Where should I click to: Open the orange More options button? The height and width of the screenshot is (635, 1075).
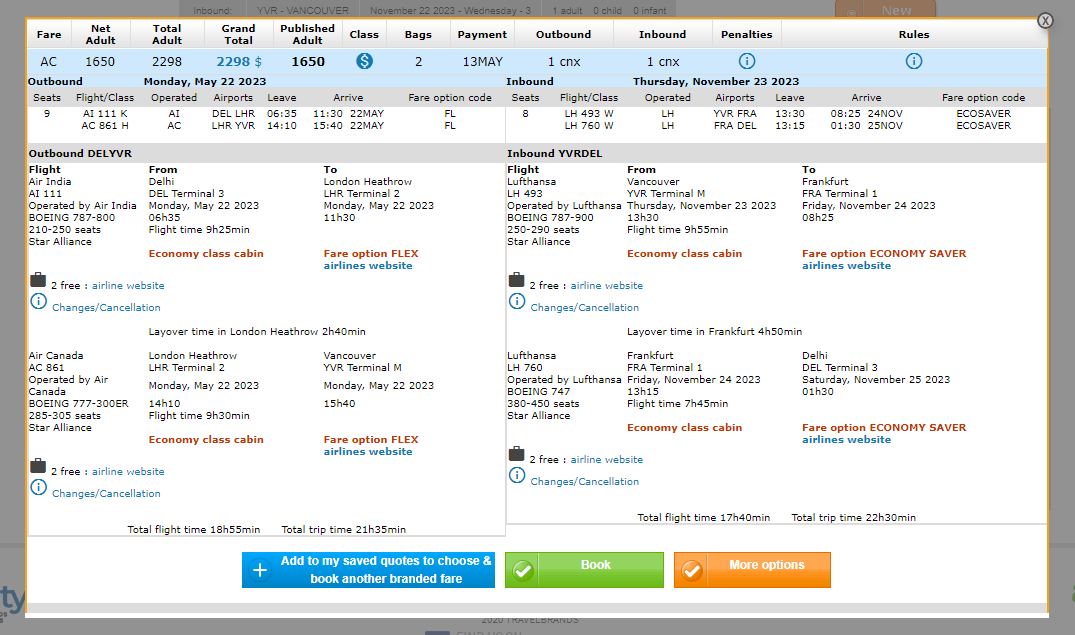[x=752, y=570]
